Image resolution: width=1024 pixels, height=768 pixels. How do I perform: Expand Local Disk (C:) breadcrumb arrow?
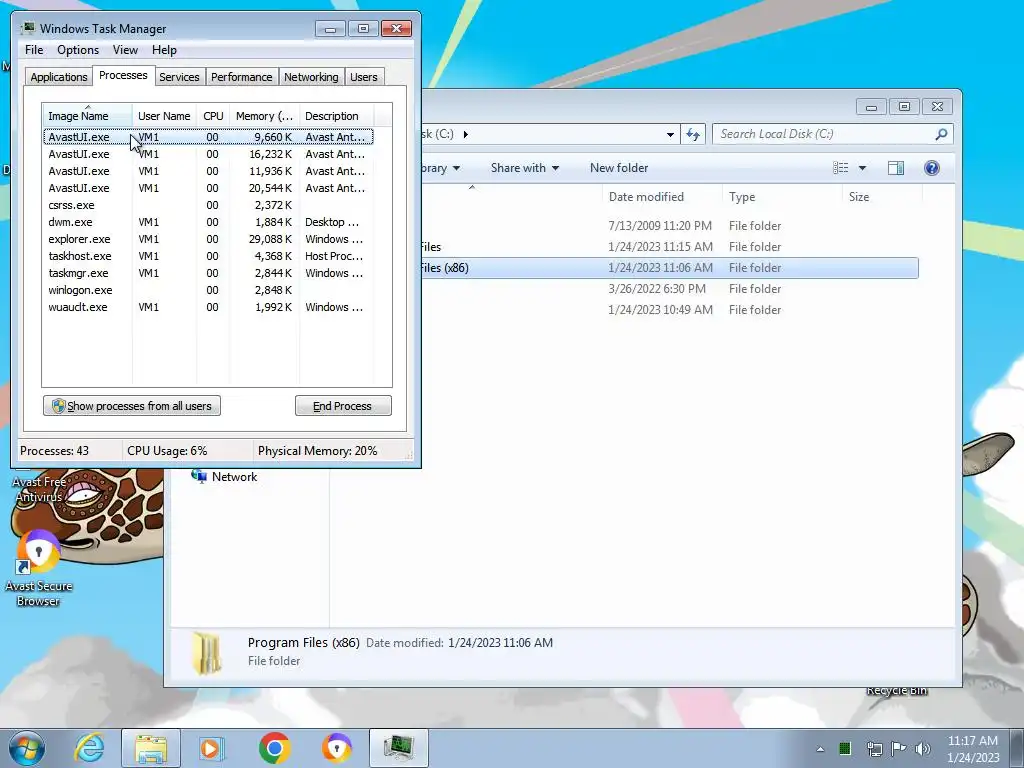tap(466, 134)
